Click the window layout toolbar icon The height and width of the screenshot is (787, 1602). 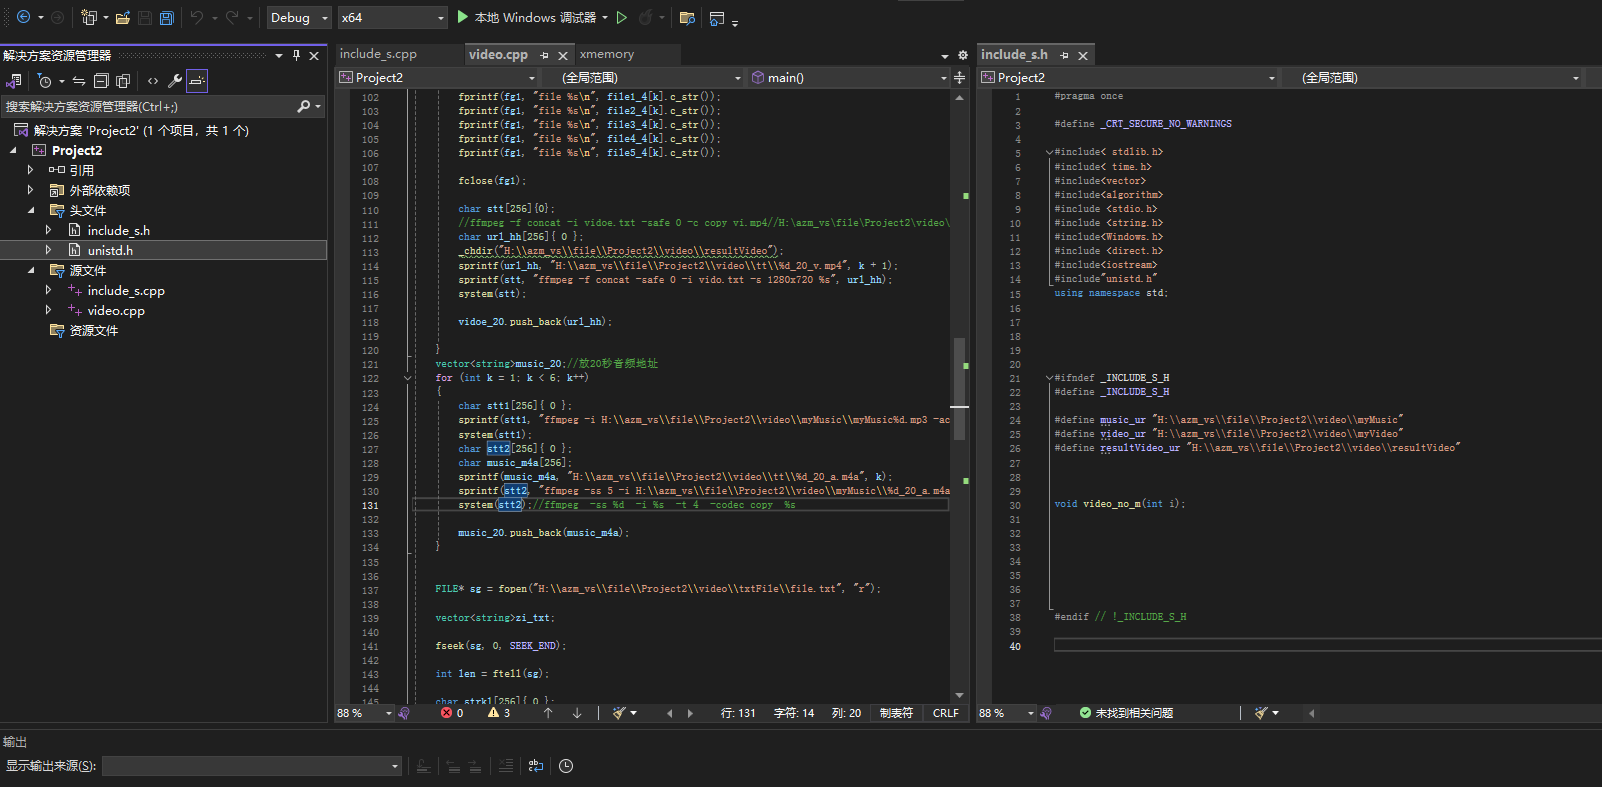click(717, 18)
